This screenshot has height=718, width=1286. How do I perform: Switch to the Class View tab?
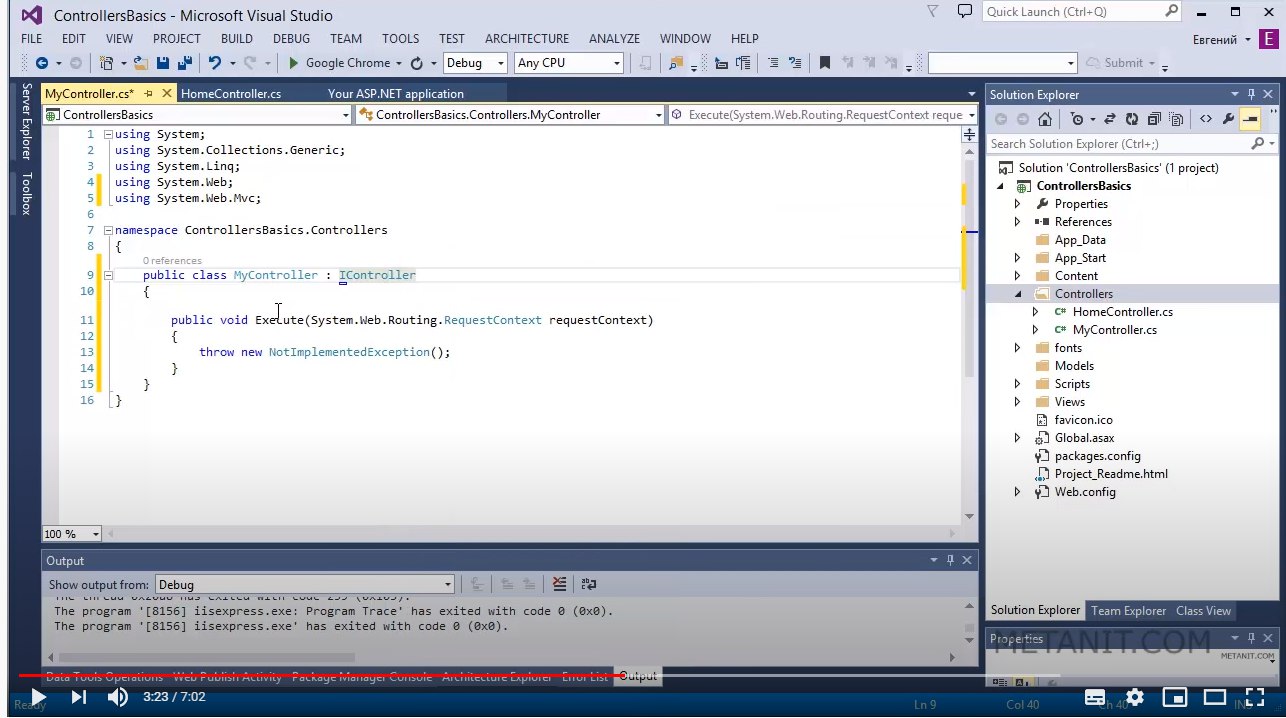tap(1203, 610)
